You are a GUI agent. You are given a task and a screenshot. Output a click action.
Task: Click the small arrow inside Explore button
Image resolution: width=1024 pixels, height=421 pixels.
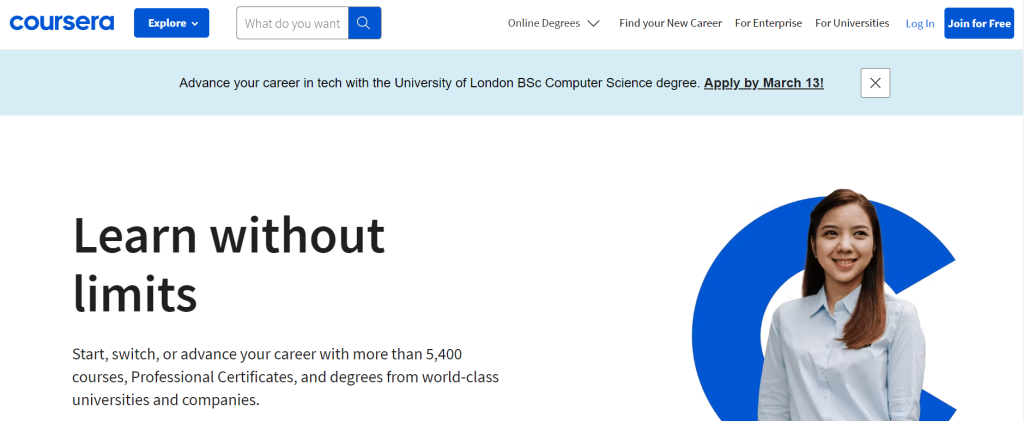click(x=194, y=23)
